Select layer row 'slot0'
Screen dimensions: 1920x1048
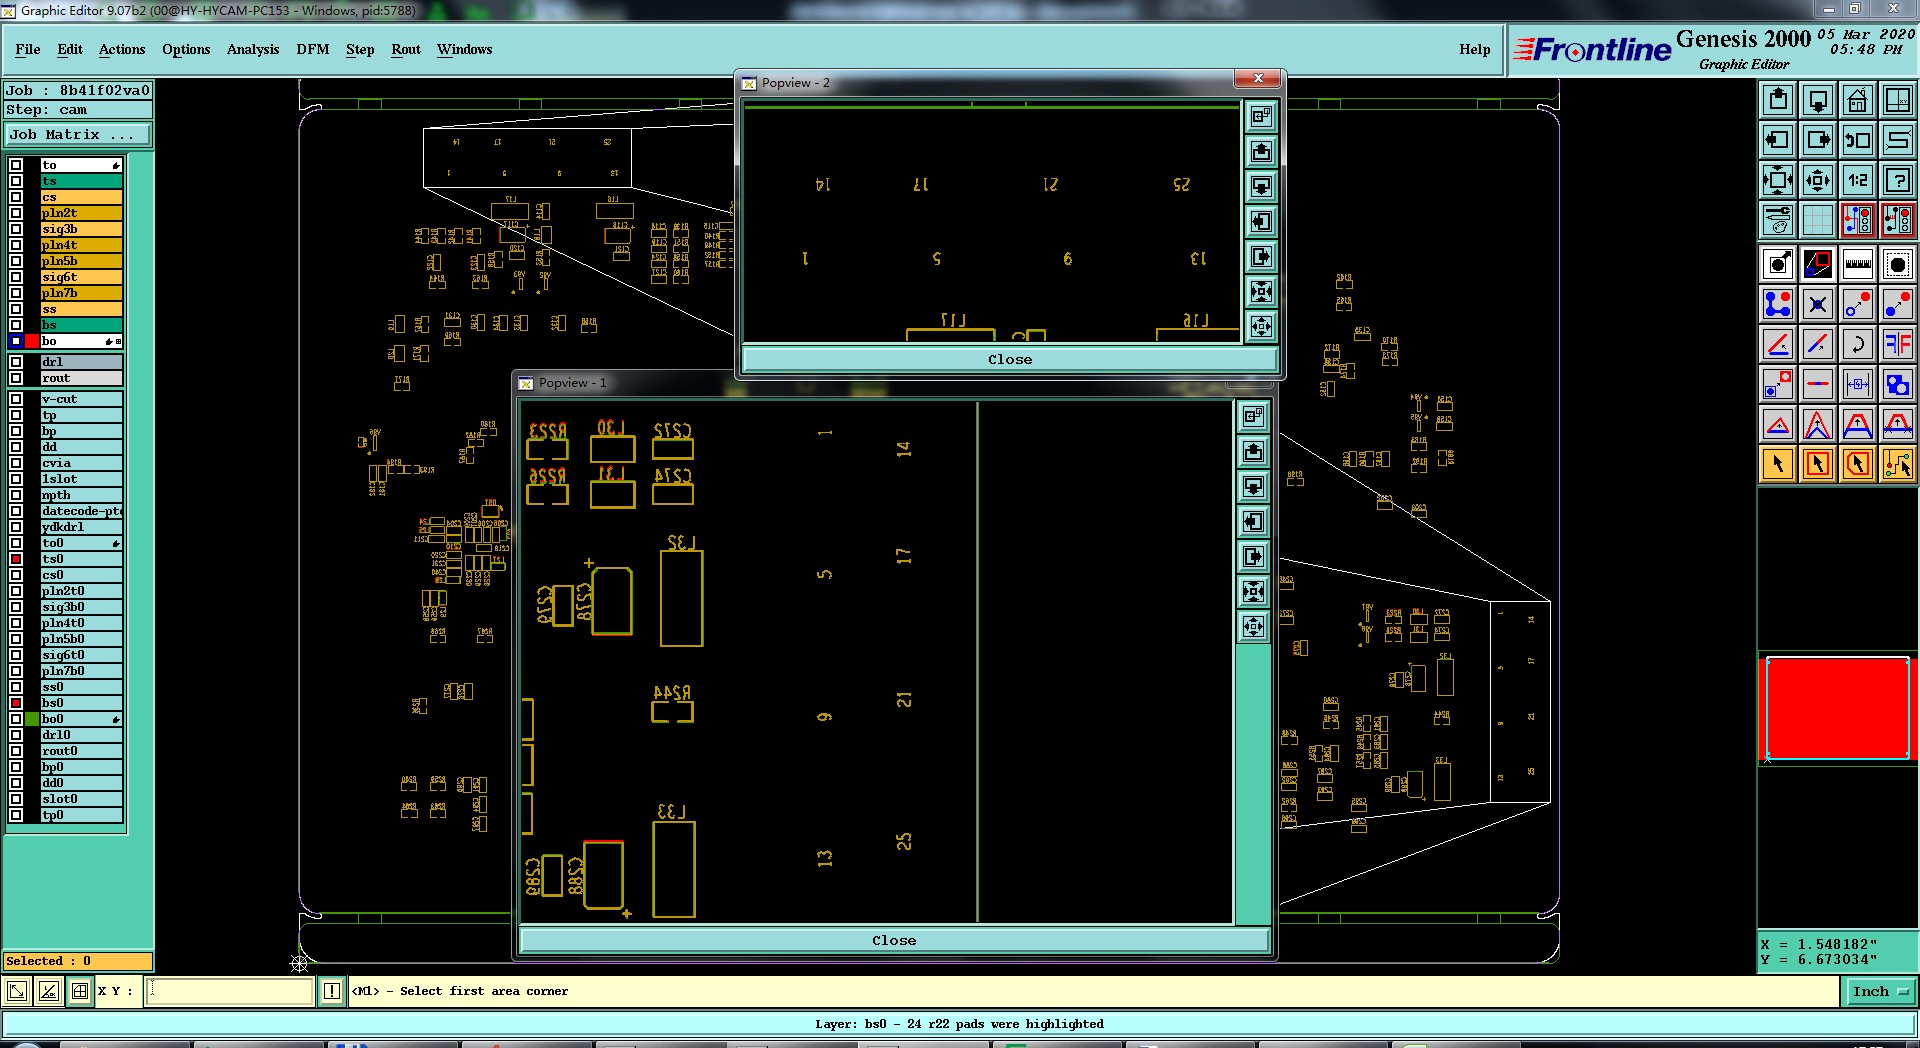[x=81, y=799]
